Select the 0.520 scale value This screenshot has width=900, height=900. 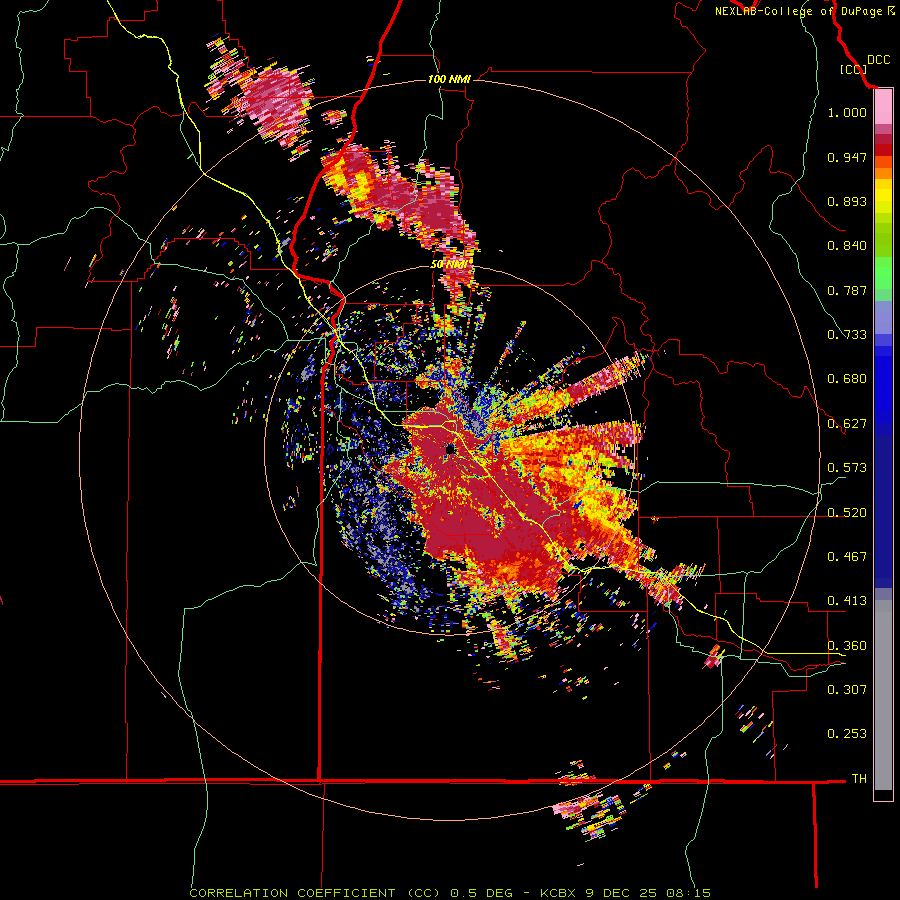click(847, 513)
